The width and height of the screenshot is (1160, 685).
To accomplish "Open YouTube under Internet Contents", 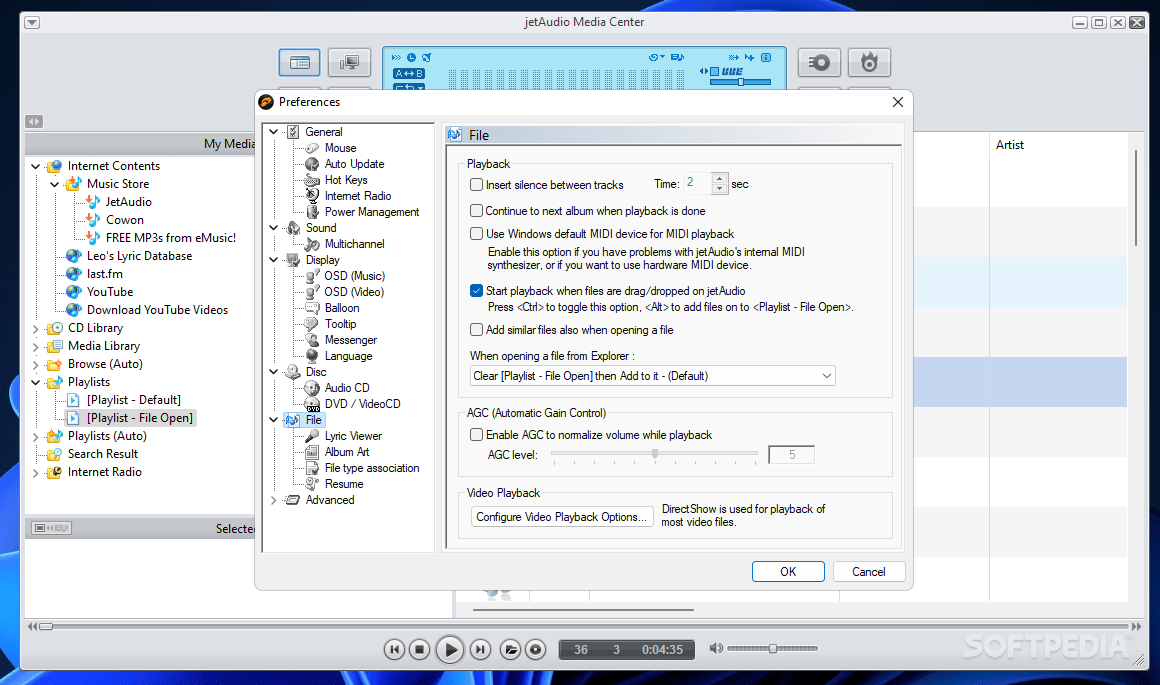I will (109, 292).
